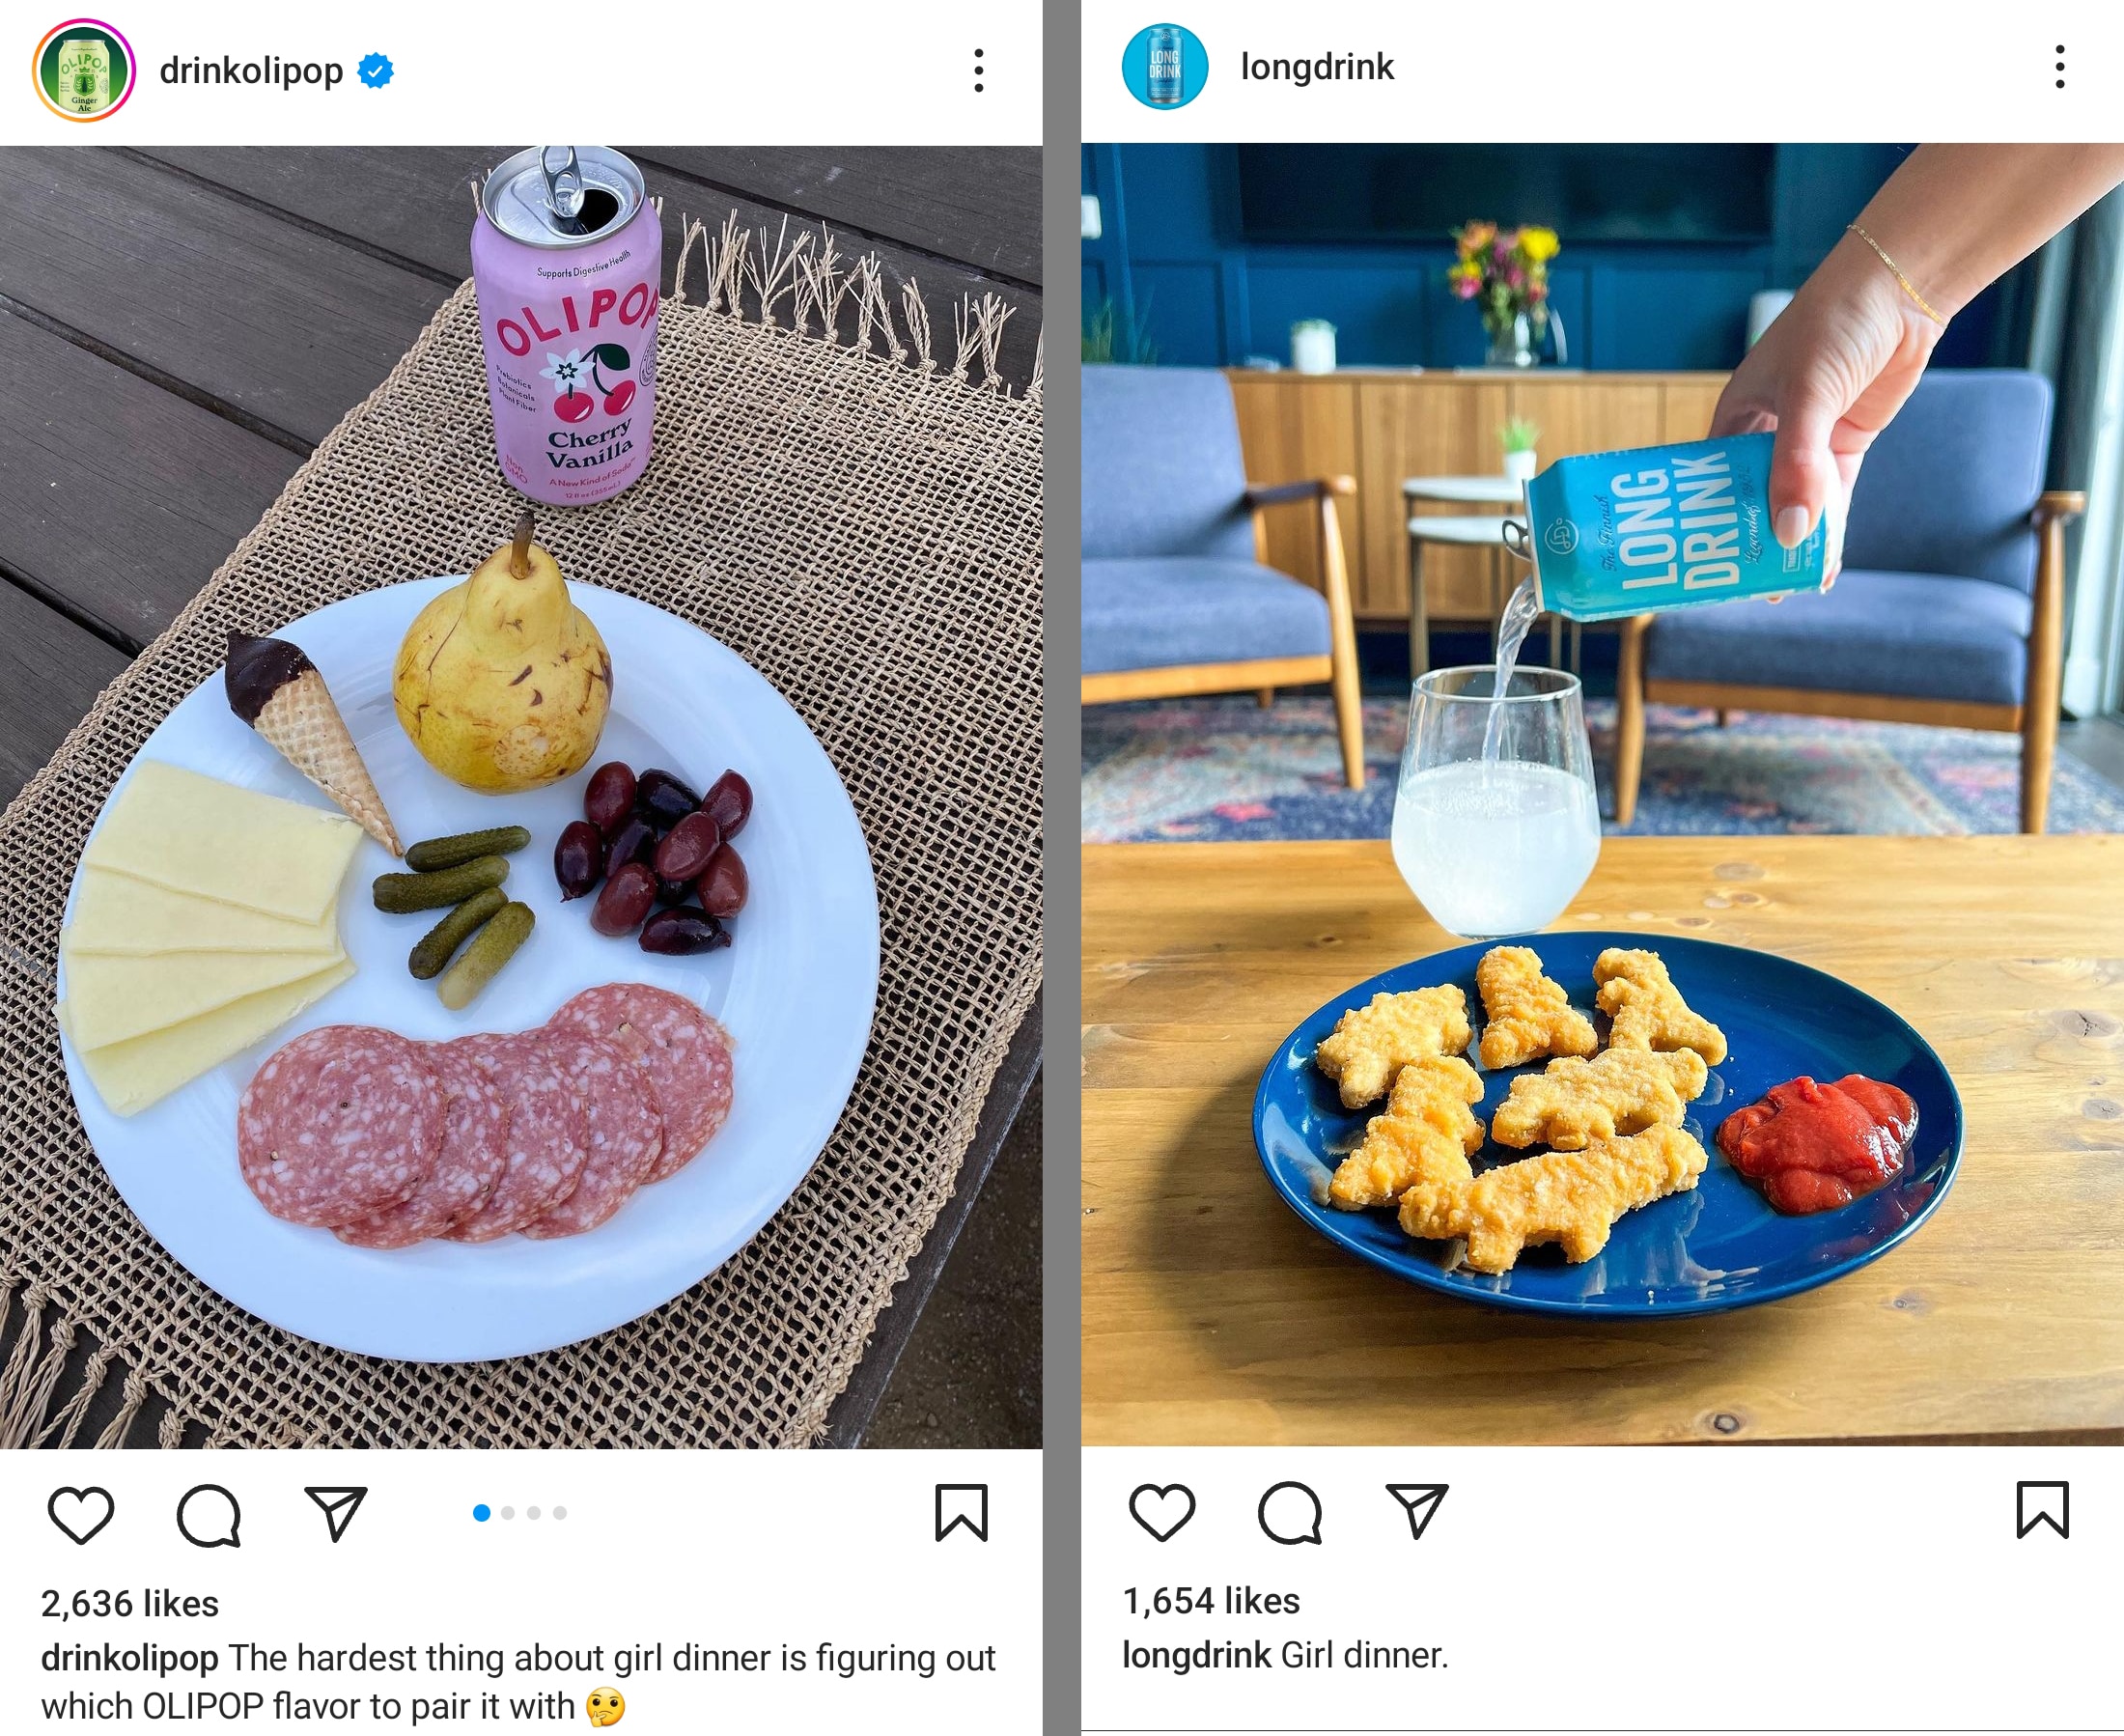Viewport: 2124px width, 1736px height.
Task: Jump to second carousel dot indicator
Action: click(508, 1513)
